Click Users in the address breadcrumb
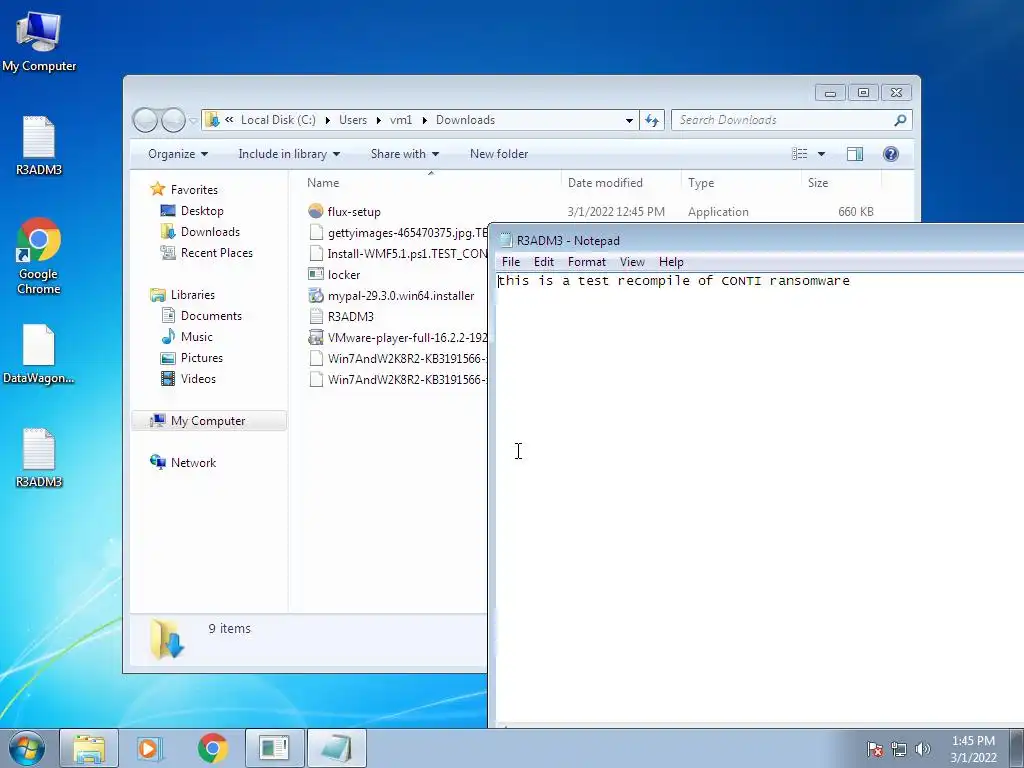Viewport: 1024px width, 768px height. [353, 120]
